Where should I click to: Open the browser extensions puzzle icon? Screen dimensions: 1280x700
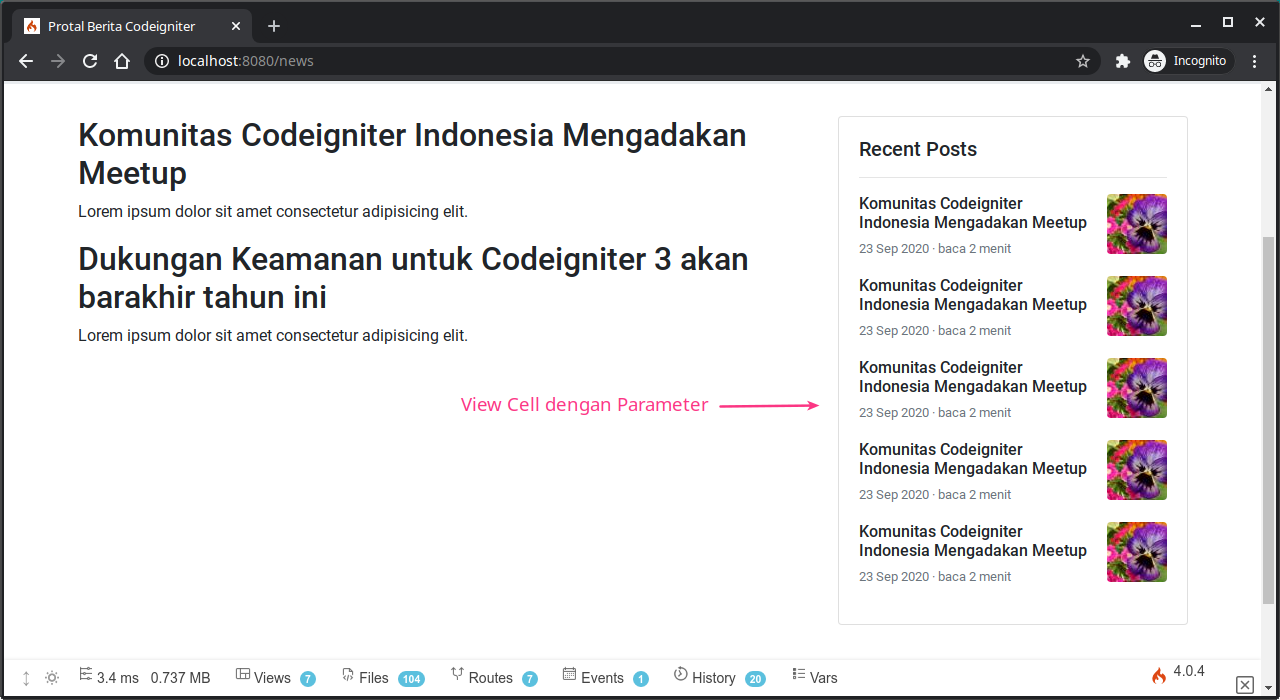1122,61
